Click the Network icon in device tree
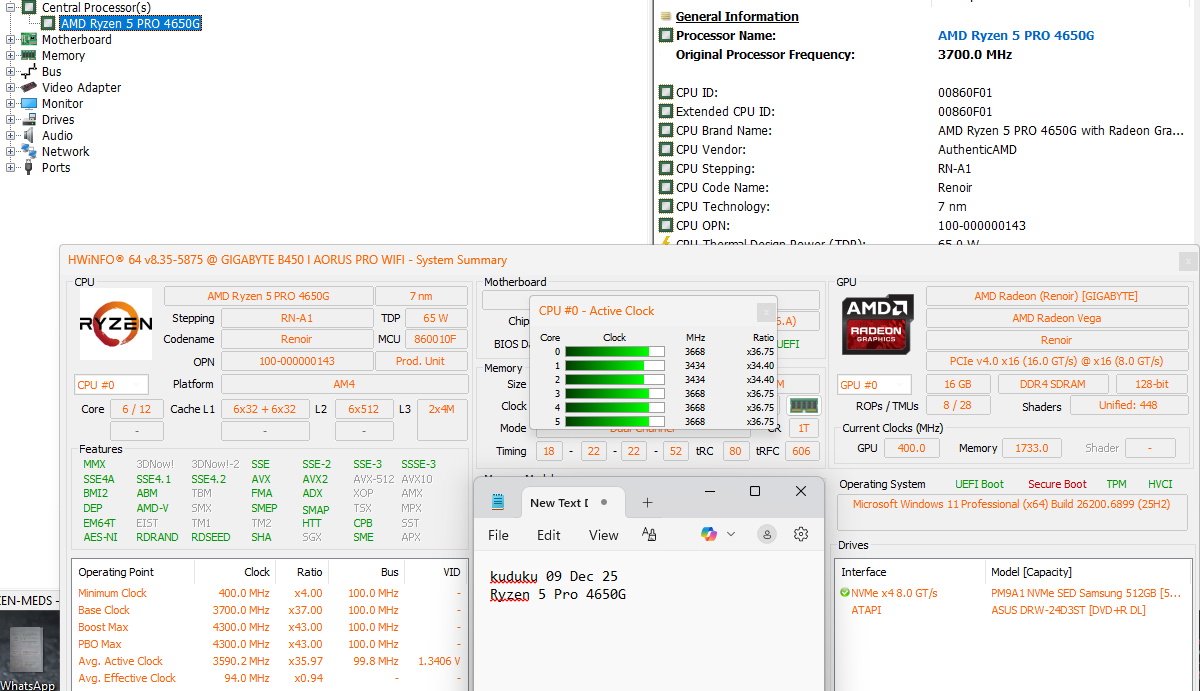The image size is (1200, 691). pos(29,152)
